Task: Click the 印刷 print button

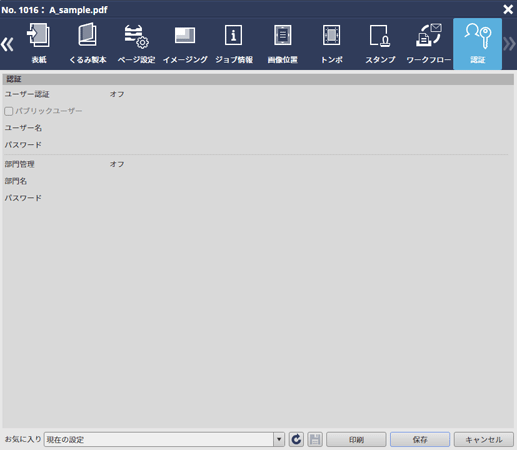Action: (x=356, y=439)
